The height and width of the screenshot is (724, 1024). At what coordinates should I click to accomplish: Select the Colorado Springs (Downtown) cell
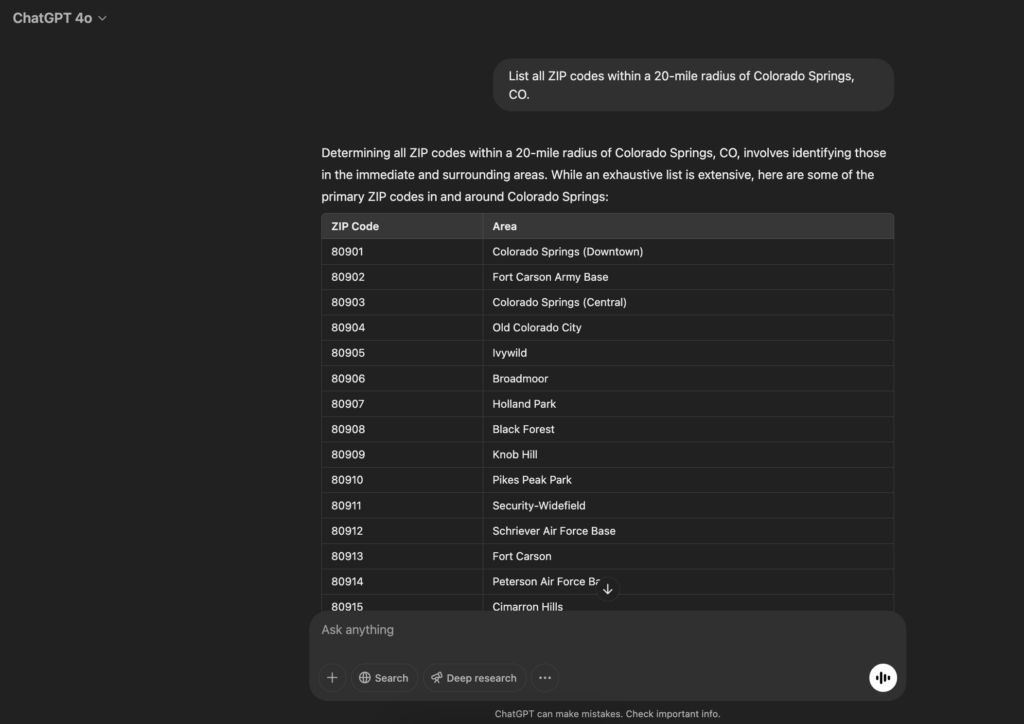pyautogui.click(x=567, y=252)
